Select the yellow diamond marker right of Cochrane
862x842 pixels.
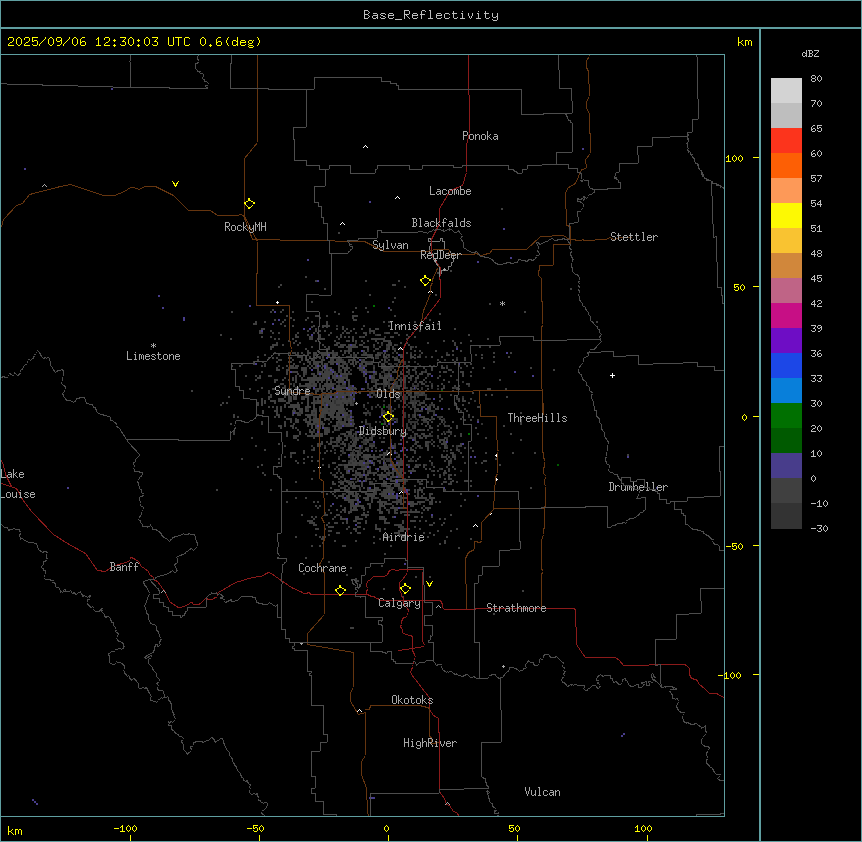click(340, 590)
